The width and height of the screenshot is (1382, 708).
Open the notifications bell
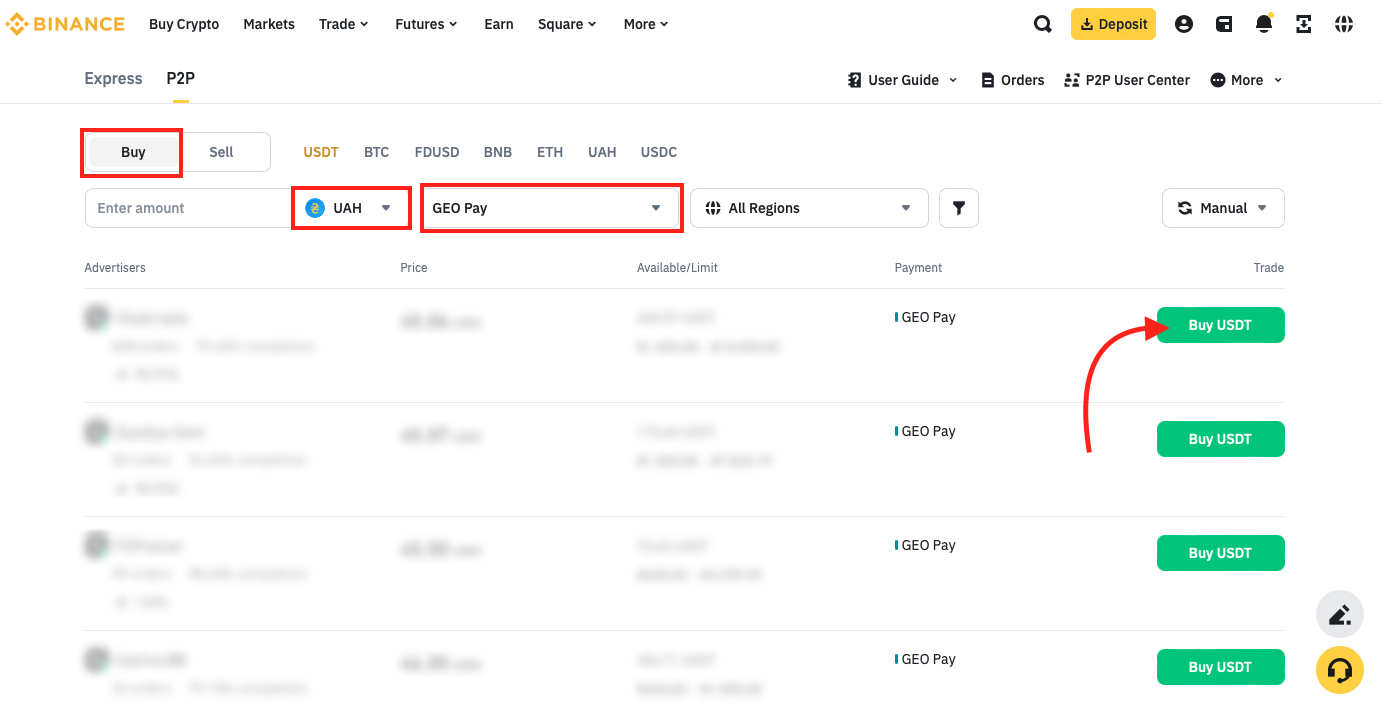[1264, 24]
